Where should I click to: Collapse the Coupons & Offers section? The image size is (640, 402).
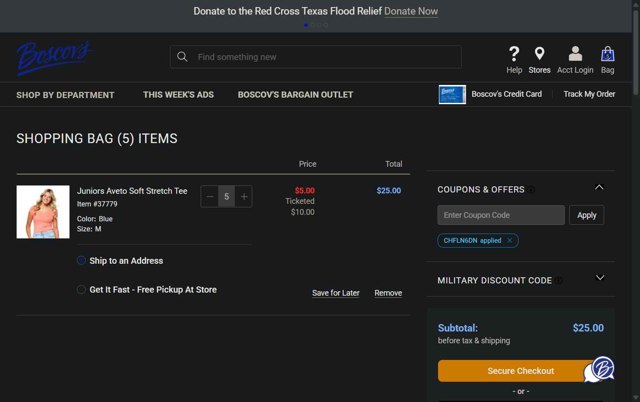click(599, 187)
